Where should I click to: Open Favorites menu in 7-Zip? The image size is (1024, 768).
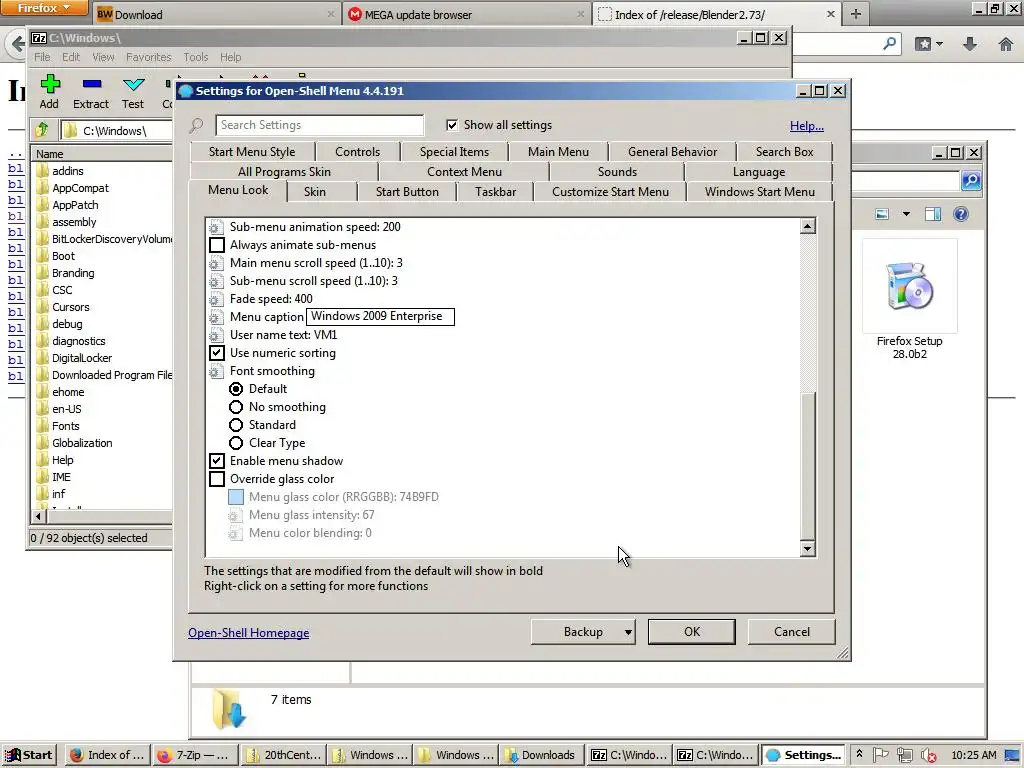tap(148, 57)
